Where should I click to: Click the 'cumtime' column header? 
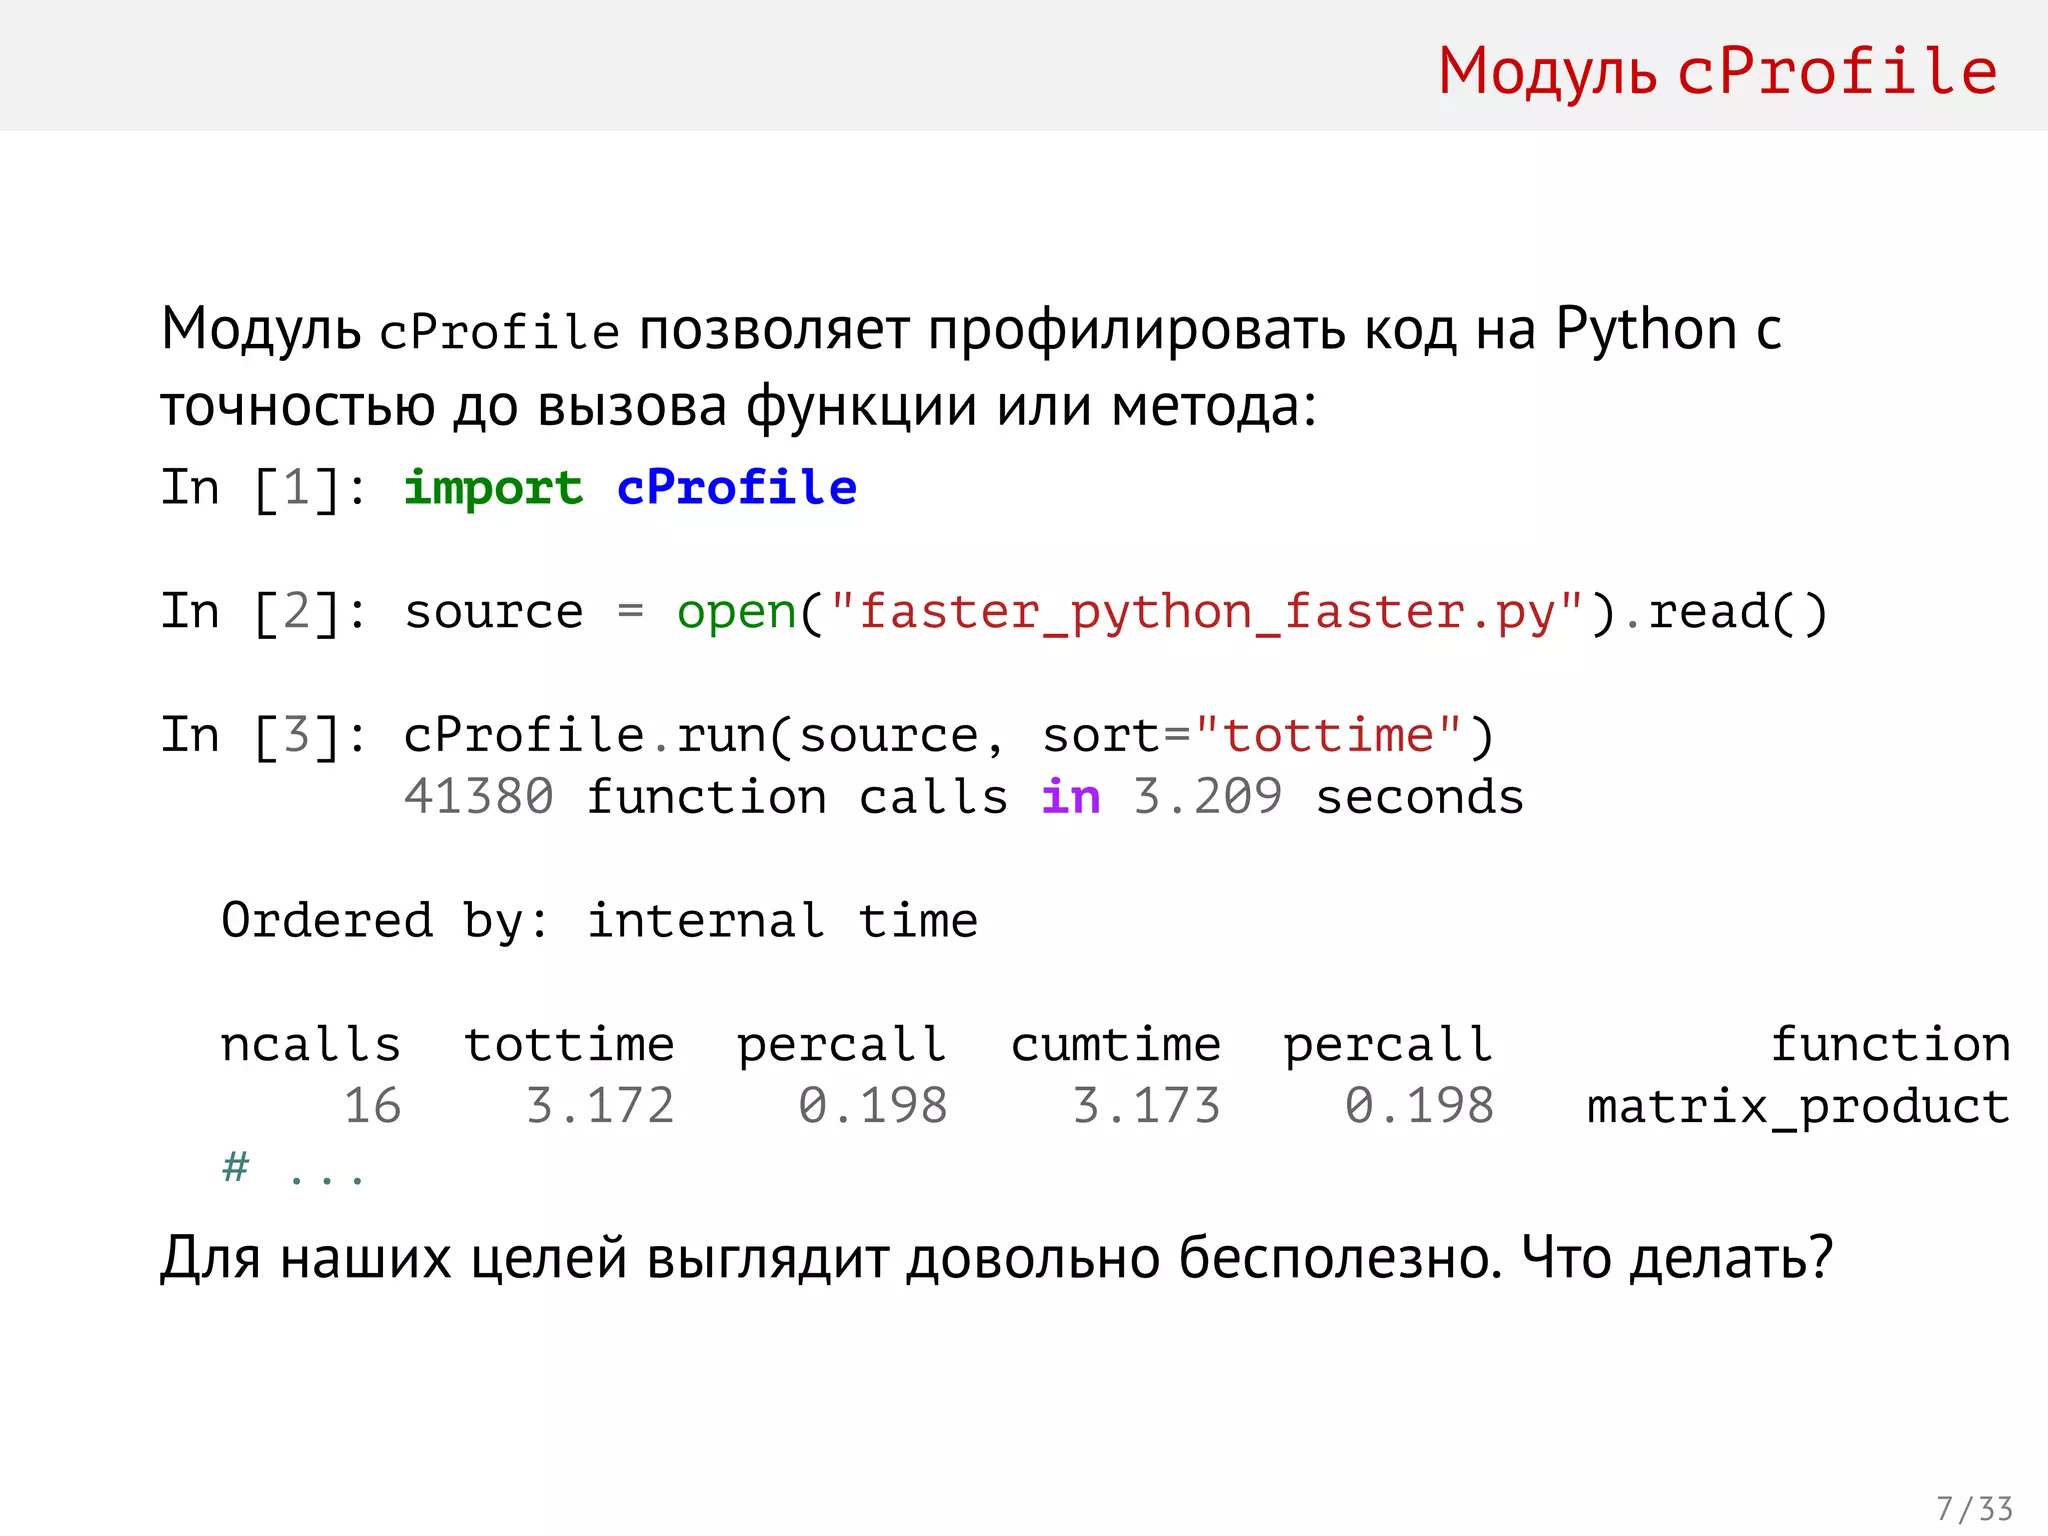pyautogui.click(x=1116, y=1045)
